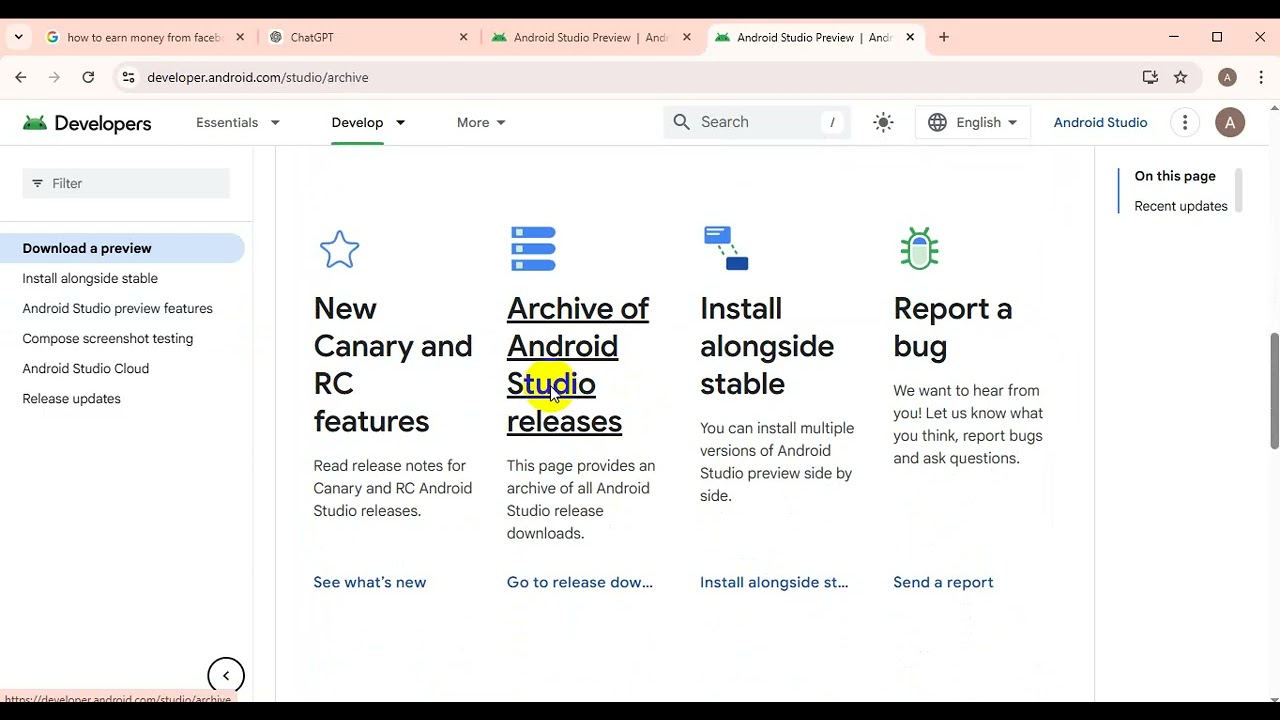This screenshot has width=1280, height=720.
Task: Open the site's vertical three-dot menu
Action: coord(1185,122)
